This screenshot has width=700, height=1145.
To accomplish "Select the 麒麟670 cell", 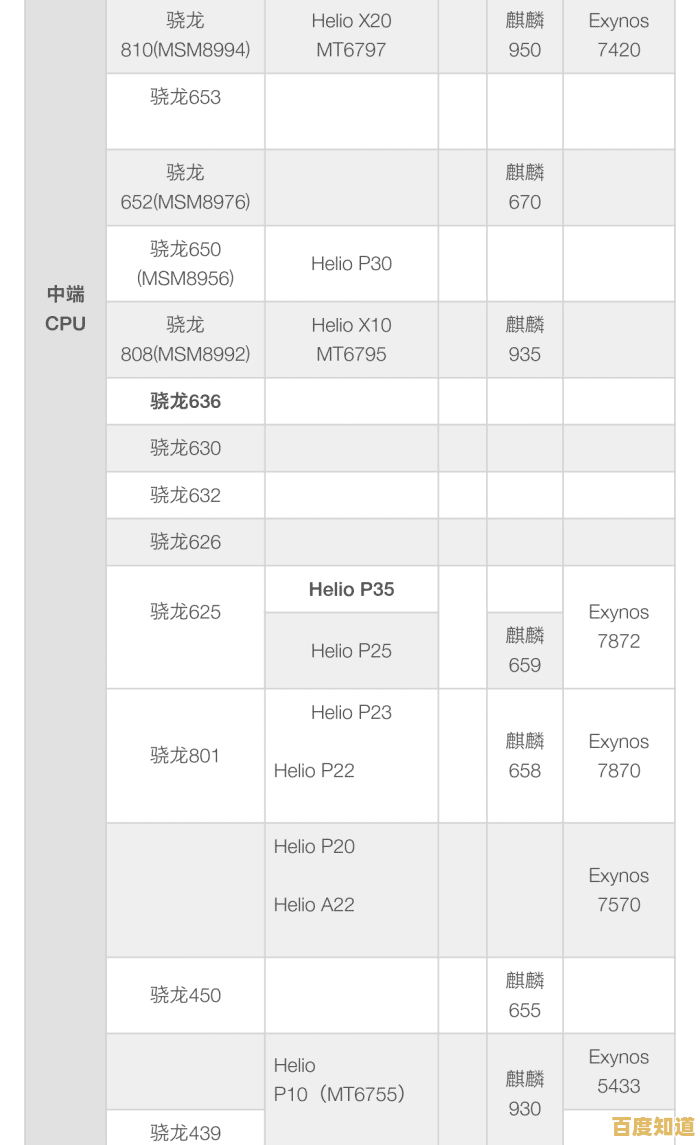I will [524, 187].
